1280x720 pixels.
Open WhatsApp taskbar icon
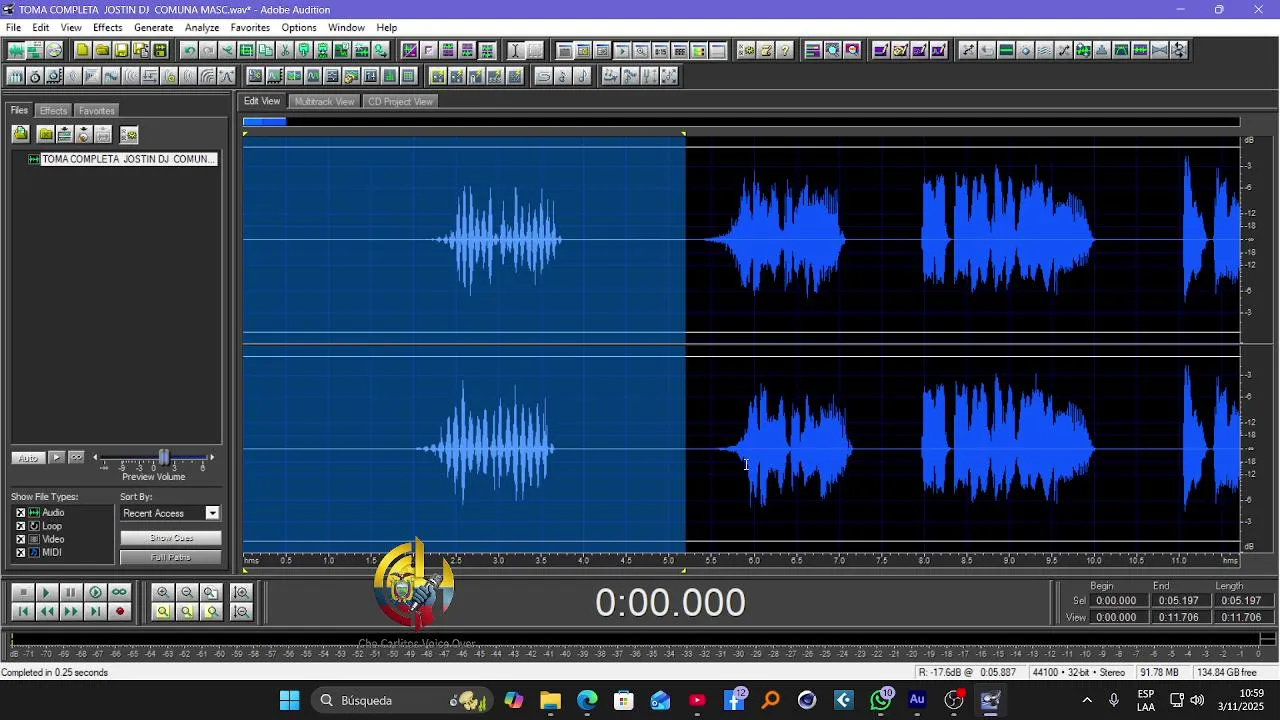tap(881, 700)
